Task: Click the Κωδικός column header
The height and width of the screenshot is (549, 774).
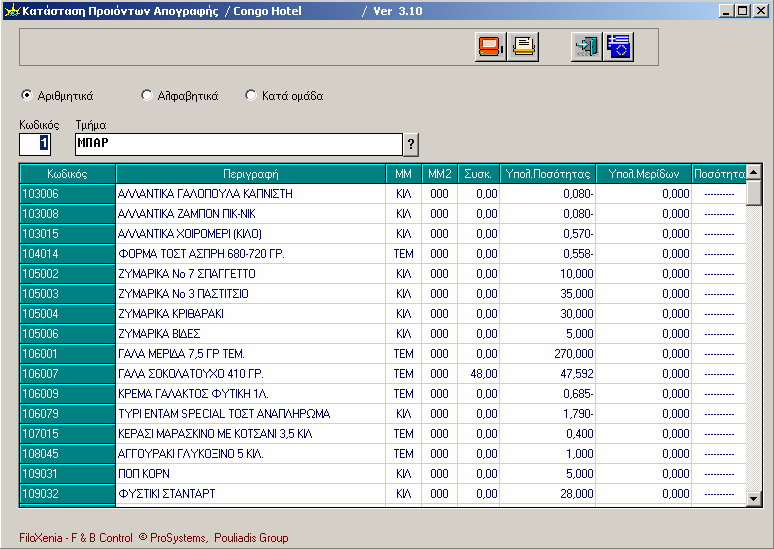Action: coord(68,174)
